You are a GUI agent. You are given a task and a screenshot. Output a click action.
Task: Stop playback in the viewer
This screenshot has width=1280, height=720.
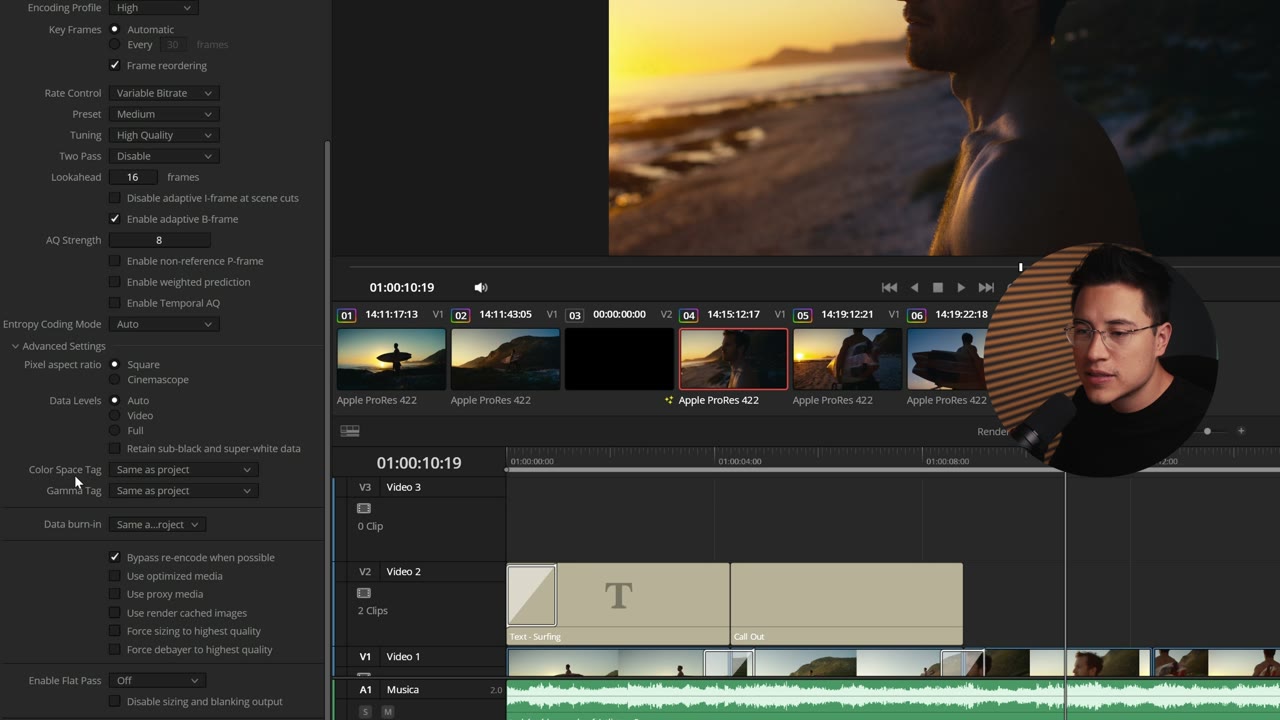point(938,287)
